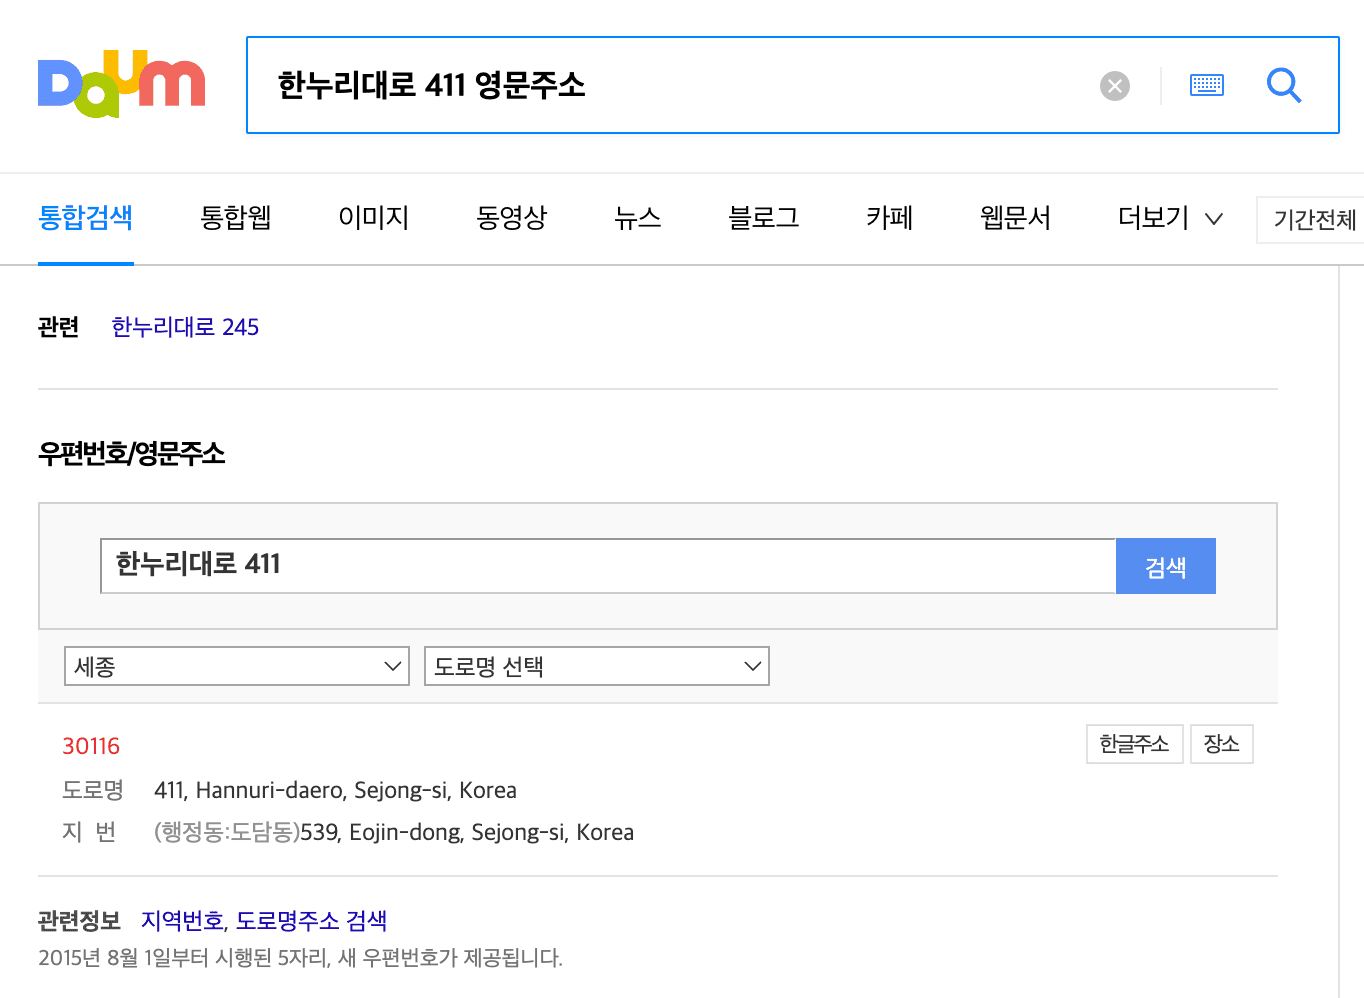The image size is (1364, 998).
Task: Click the 장소 button
Action: (1221, 744)
